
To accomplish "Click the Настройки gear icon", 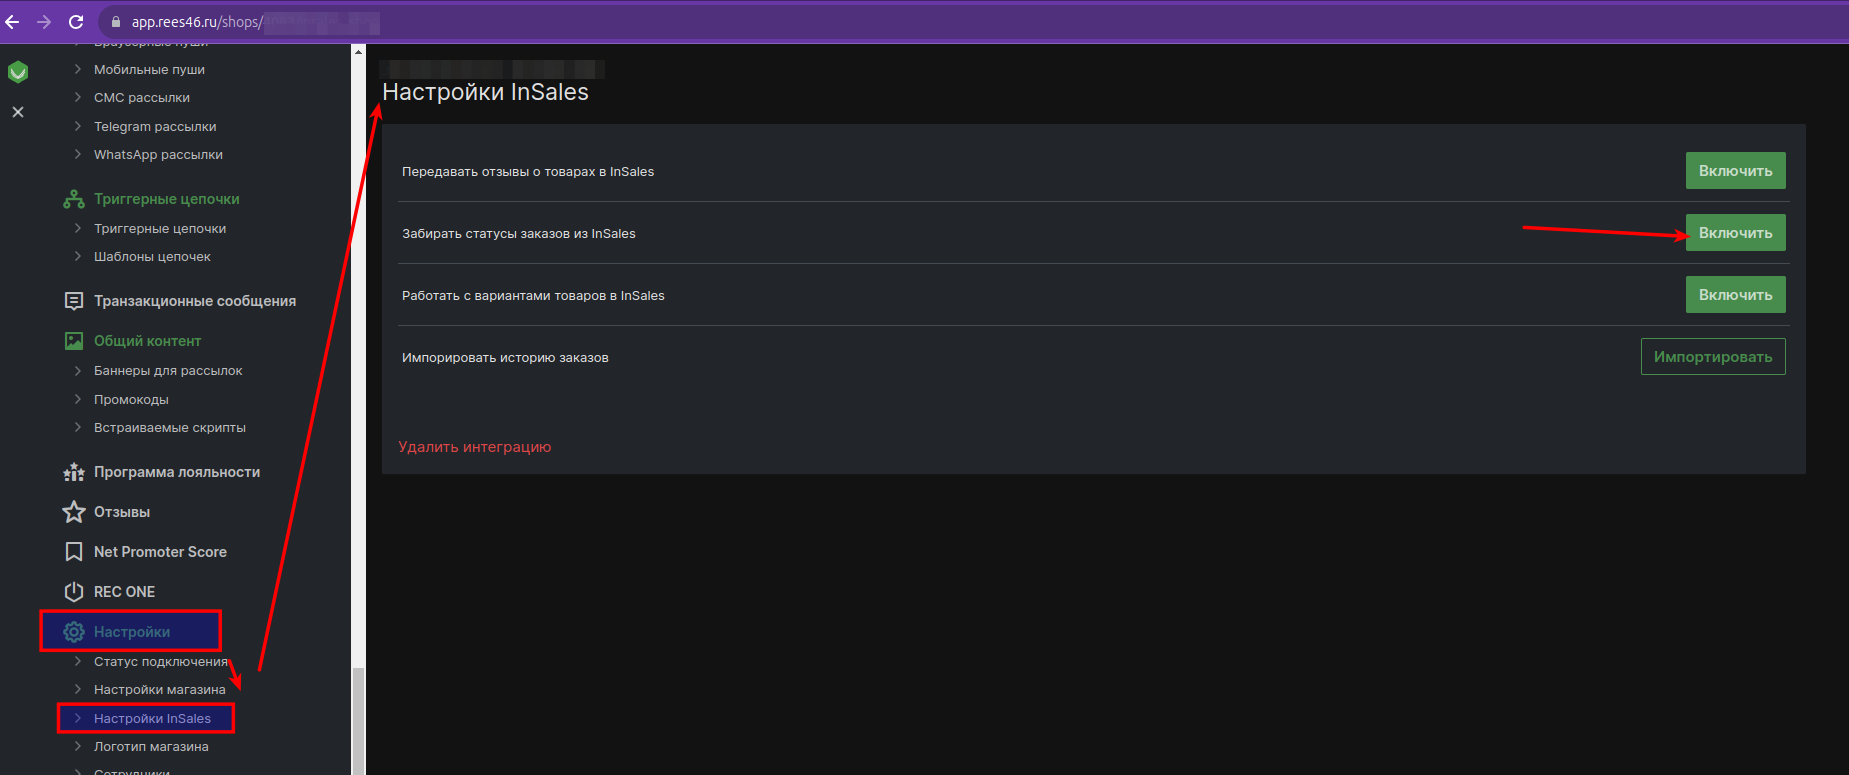I will click(x=73, y=632).
